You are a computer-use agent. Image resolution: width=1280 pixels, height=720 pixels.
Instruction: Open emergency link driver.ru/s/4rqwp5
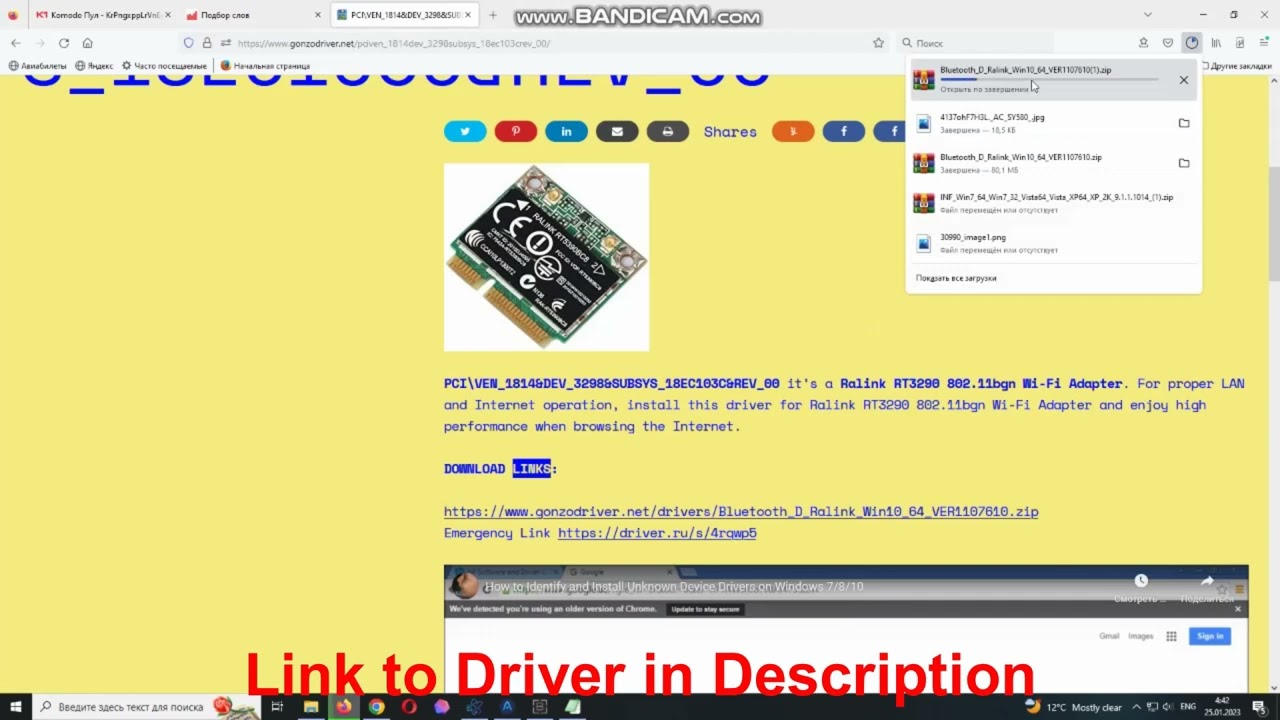click(x=657, y=533)
